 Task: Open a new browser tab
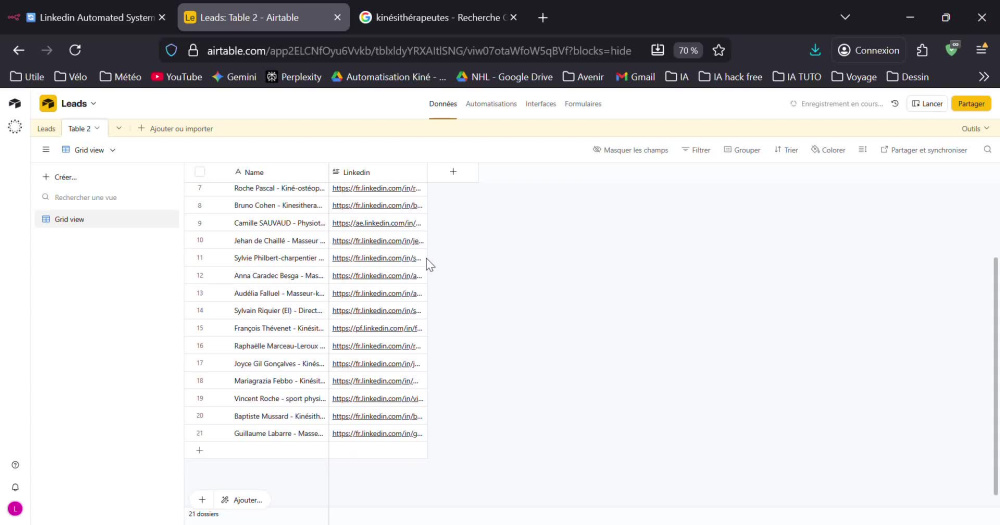[x=543, y=18]
